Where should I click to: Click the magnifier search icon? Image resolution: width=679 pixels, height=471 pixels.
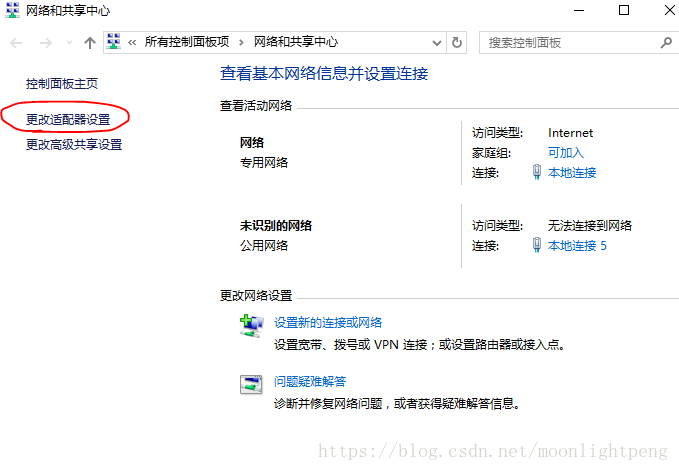coord(666,42)
